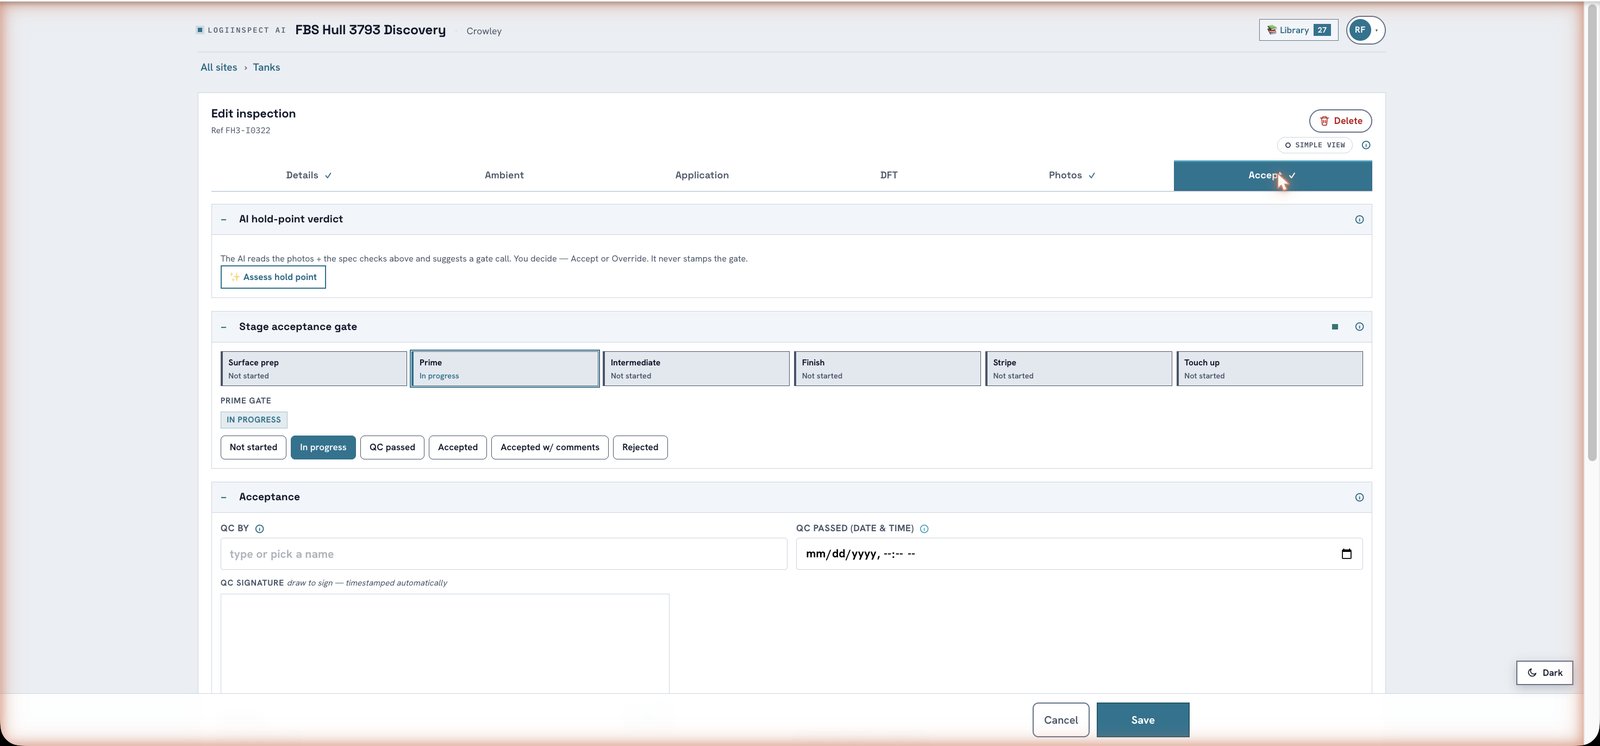Open the Tanks breadcrumb link
This screenshot has width=1600, height=746.
[x=266, y=67]
